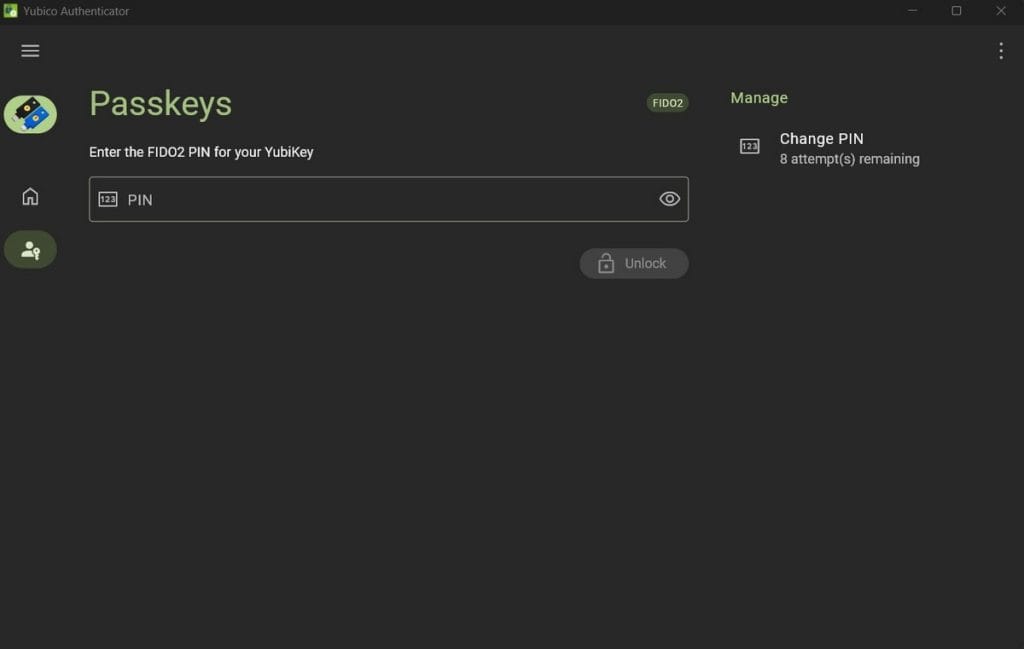Click the Manage panel heading

[759, 98]
